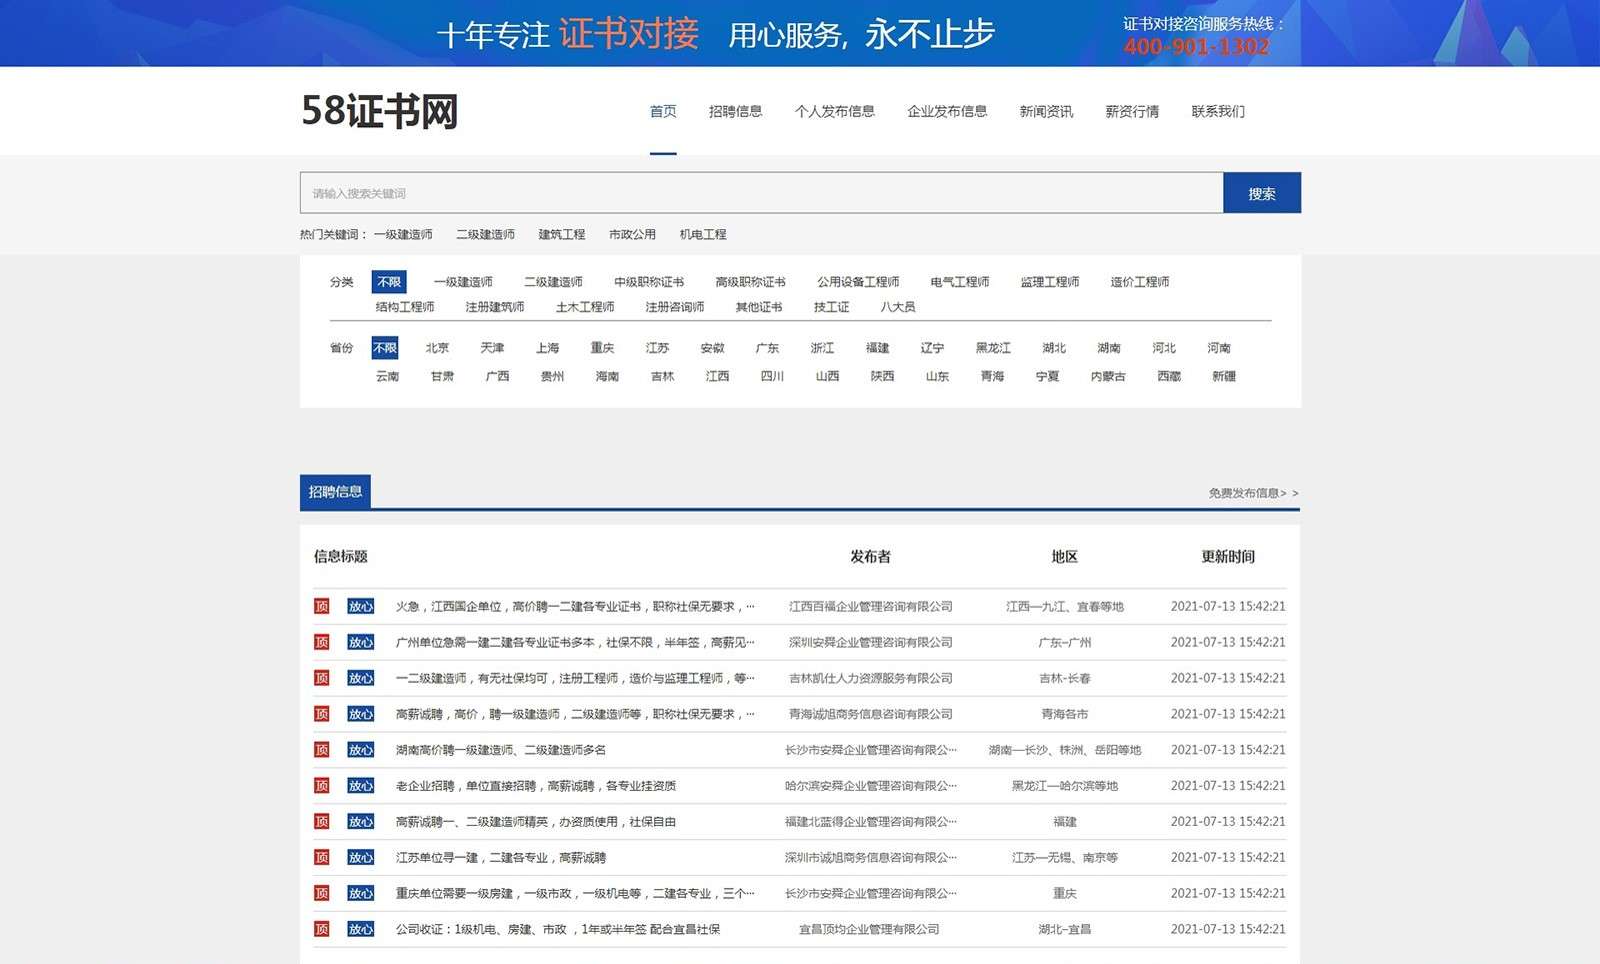1600x964 pixels.
Task: Click the 顶 badge beside the 江苏单位寻一建 listing
Action: point(322,857)
